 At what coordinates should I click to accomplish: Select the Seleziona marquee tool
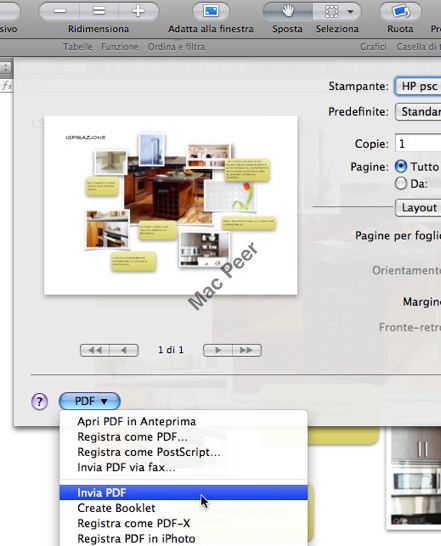(x=332, y=11)
